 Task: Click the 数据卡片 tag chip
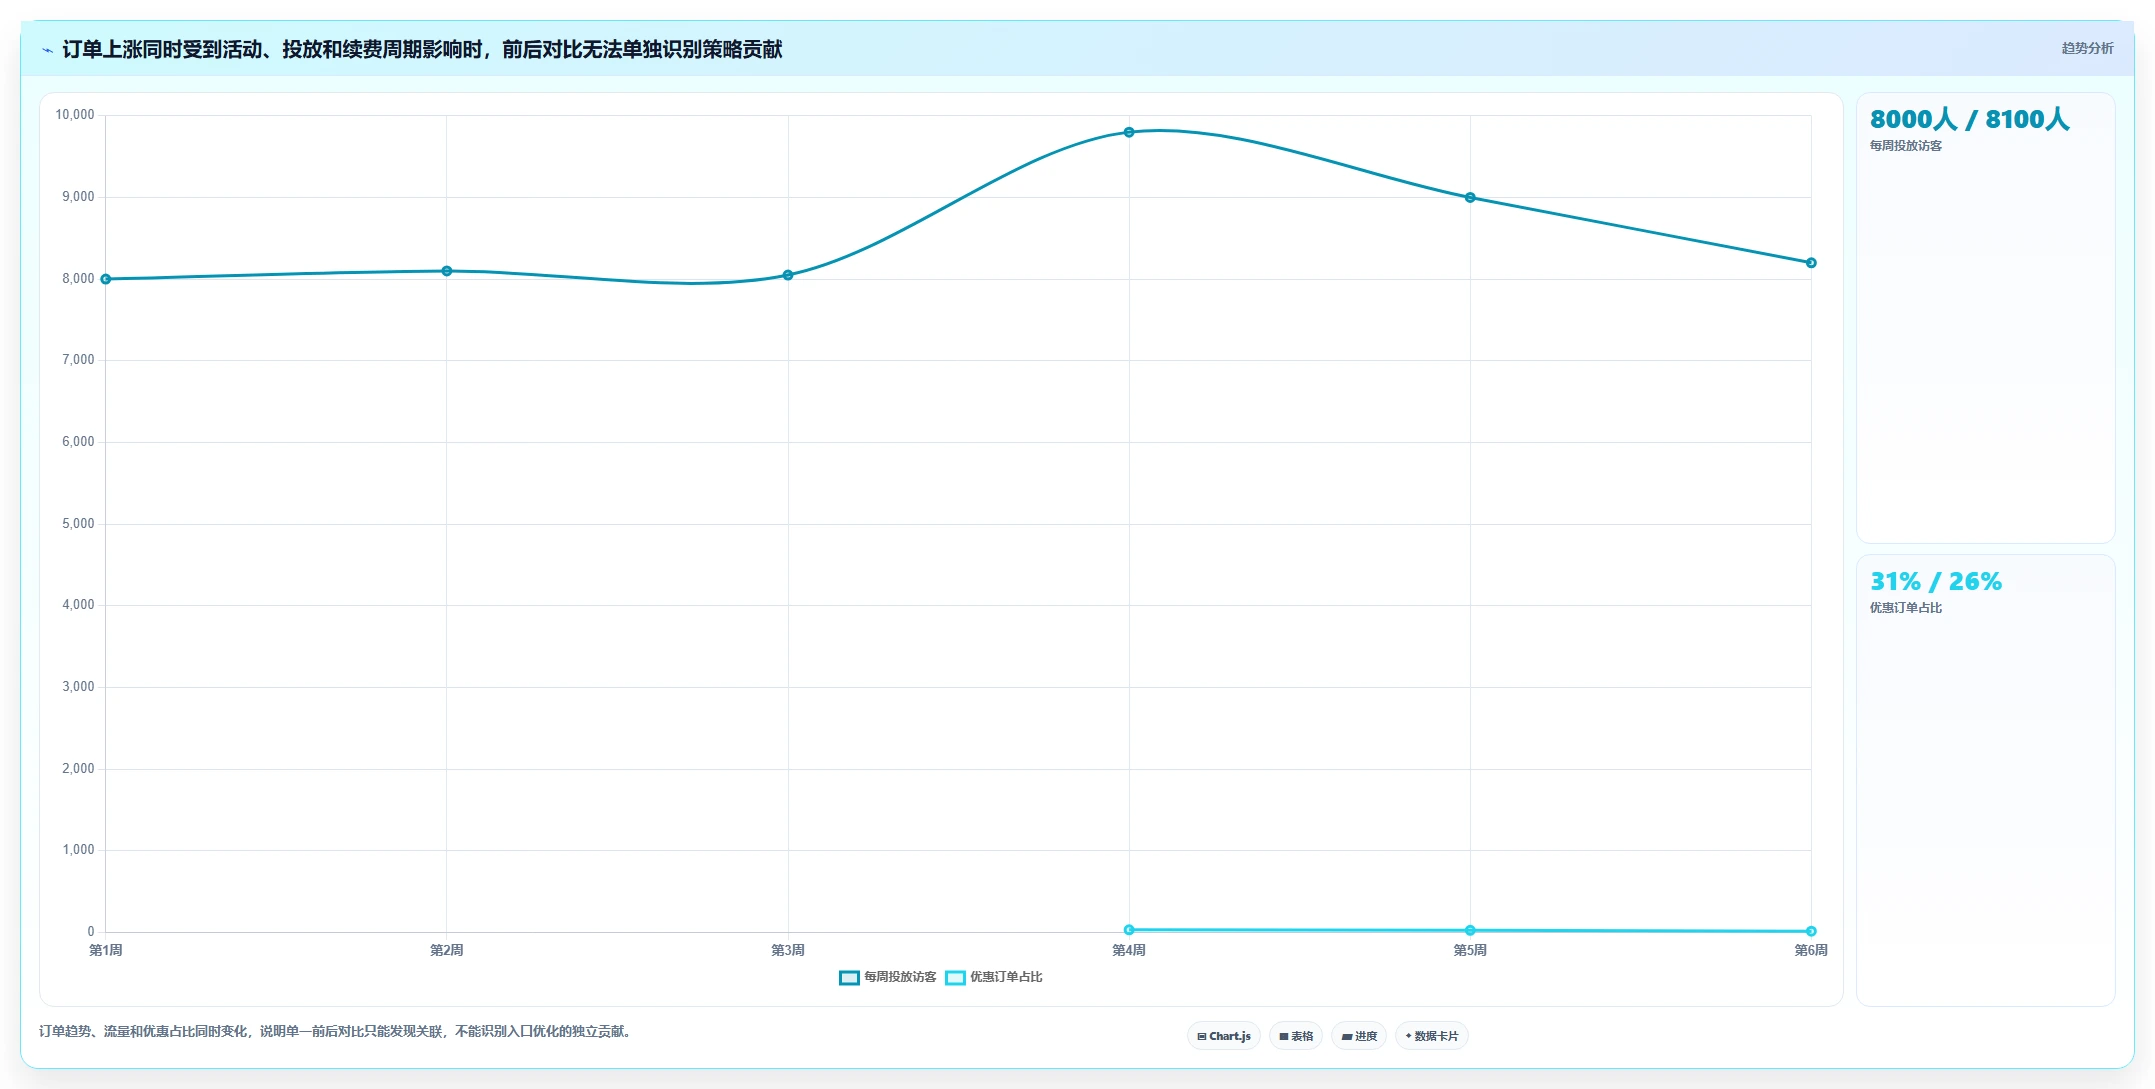click(x=1432, y=1036)
